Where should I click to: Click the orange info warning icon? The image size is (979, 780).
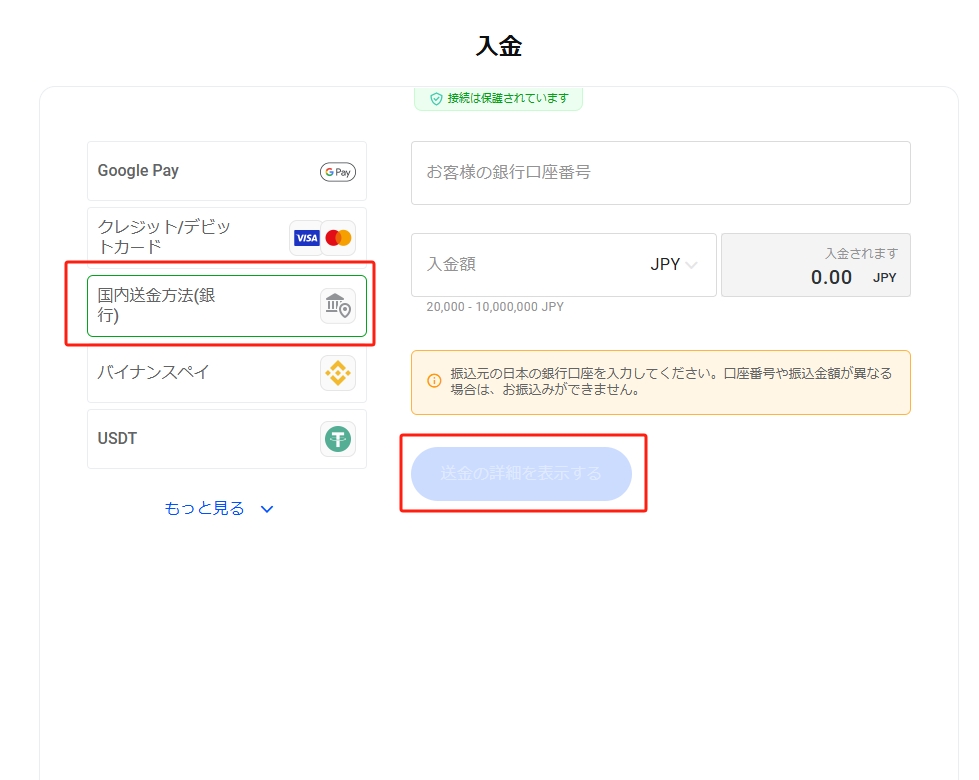pyautogui.click(x=434, y=381)
